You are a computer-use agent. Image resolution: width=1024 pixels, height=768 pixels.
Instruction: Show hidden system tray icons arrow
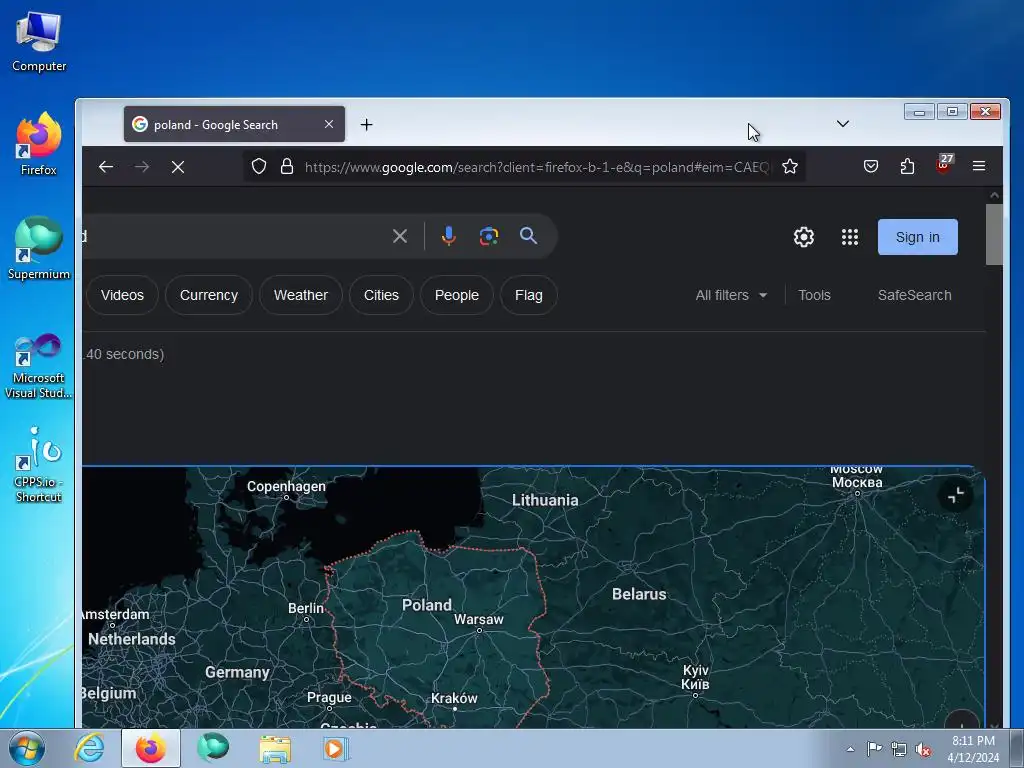[850, 749]
